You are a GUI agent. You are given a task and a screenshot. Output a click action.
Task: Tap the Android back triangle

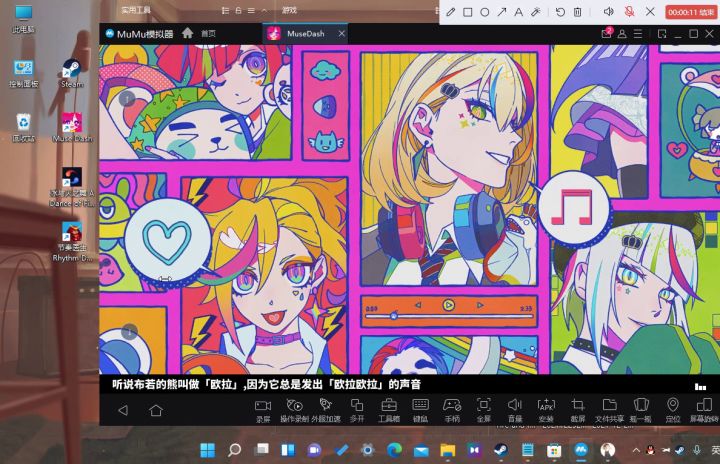pos(123,410)
